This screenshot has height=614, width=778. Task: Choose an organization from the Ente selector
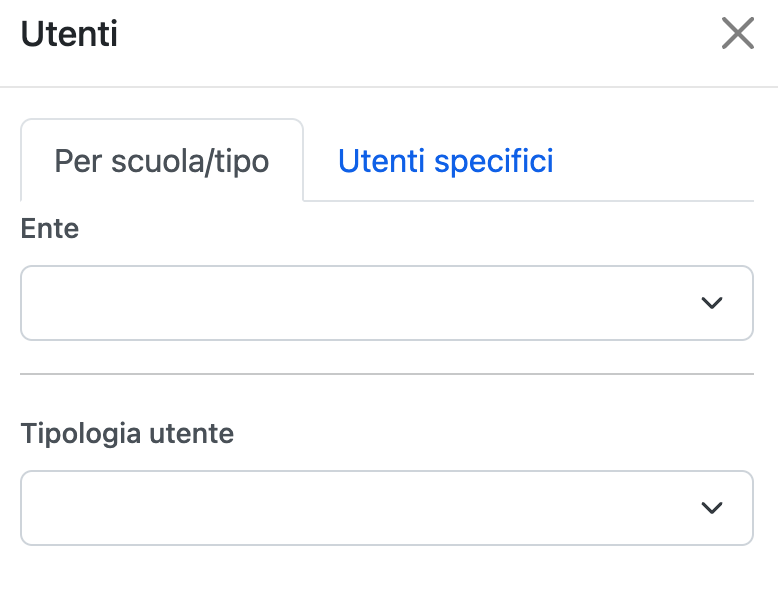[386, 303]
